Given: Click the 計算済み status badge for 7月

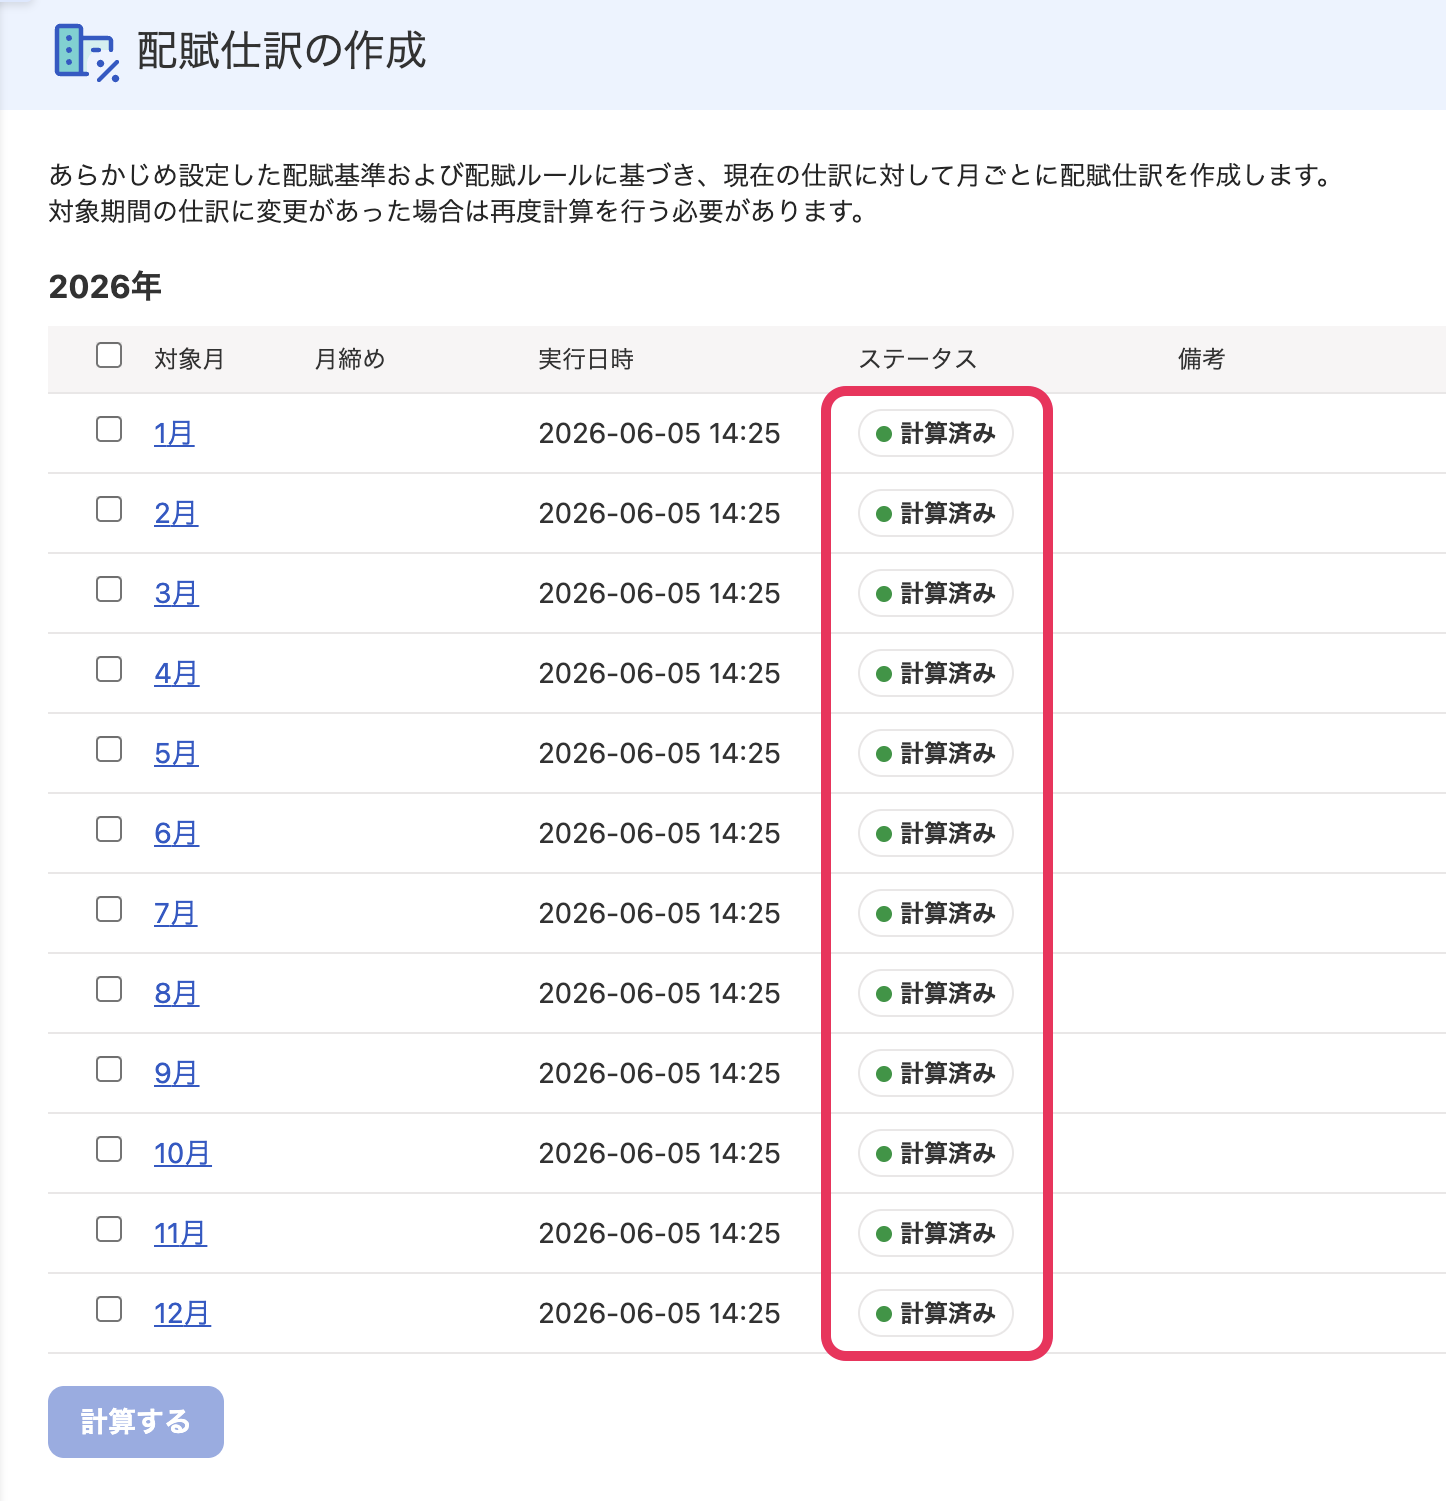Looking at the screenshot, I should pyautogui.click(x=936, y=913).
